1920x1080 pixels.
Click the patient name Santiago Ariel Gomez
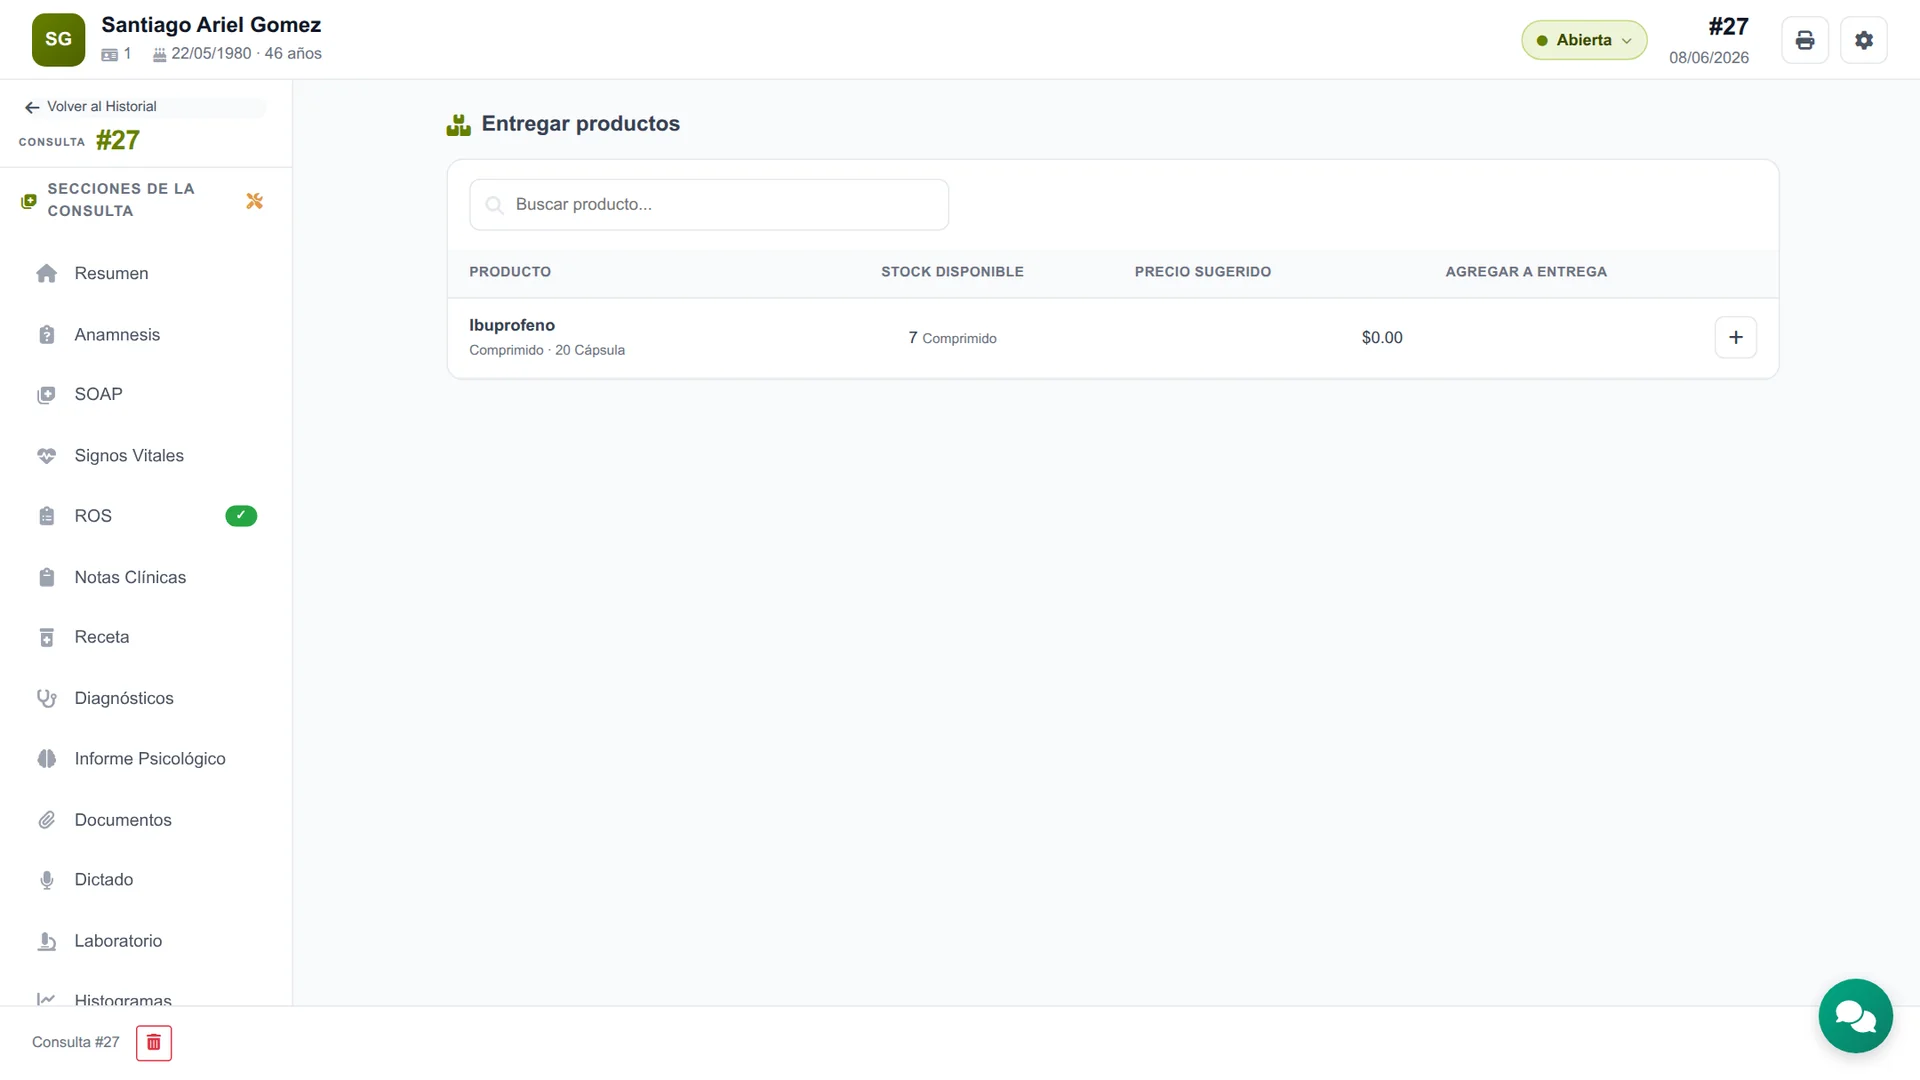click(x=211, y=25)
